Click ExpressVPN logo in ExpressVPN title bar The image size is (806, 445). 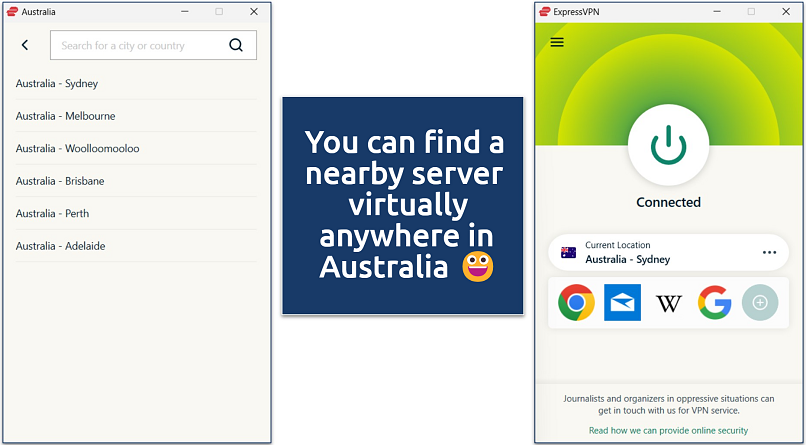click(x=544, y=11)
